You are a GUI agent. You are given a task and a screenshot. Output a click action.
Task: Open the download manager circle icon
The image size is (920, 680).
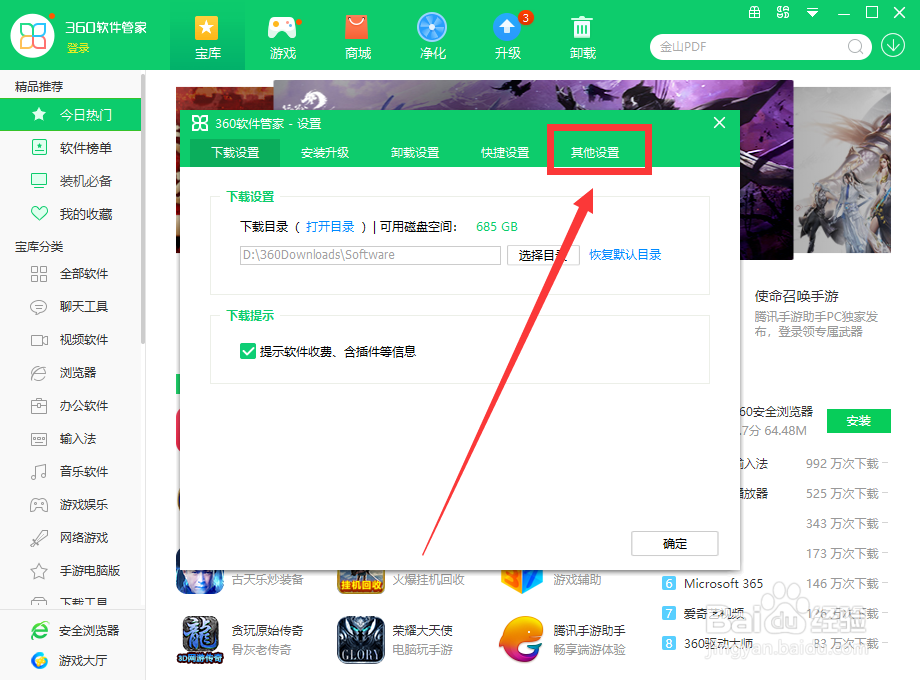coord(893,46)
